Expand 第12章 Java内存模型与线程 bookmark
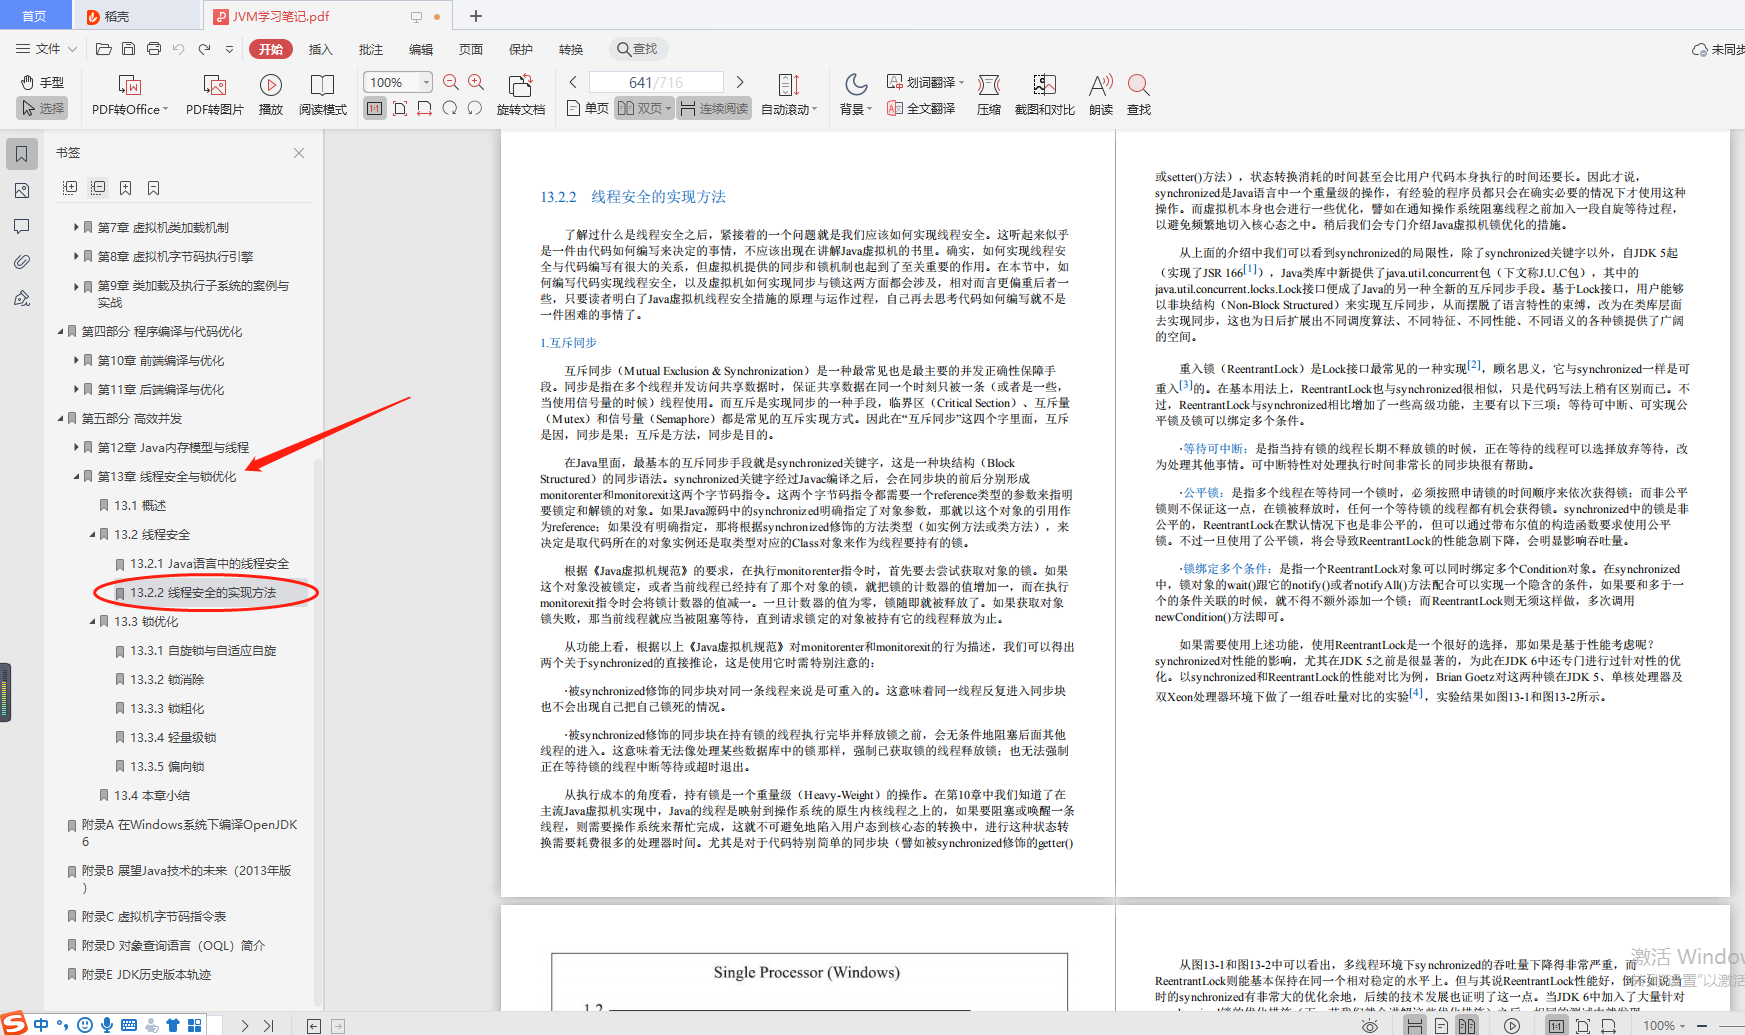The height and width of the screenshot is (1035, 1745). [x=76, y=447]
